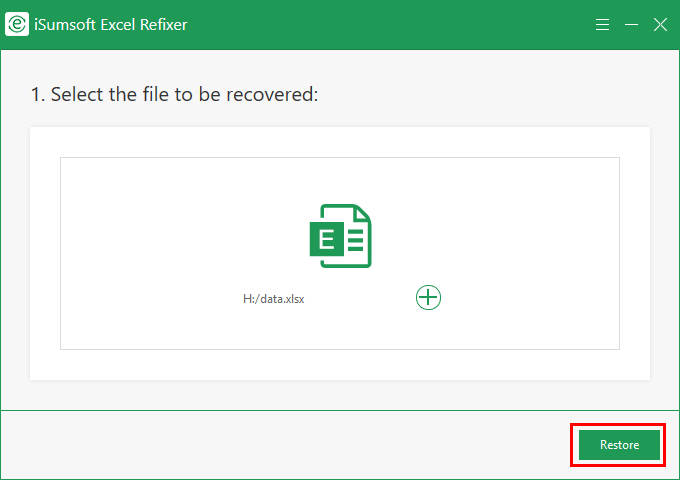The image size is (680, 480).
Task: Click the iSumsoft Excel Refixer title
Action: click(x=111, y=25)
